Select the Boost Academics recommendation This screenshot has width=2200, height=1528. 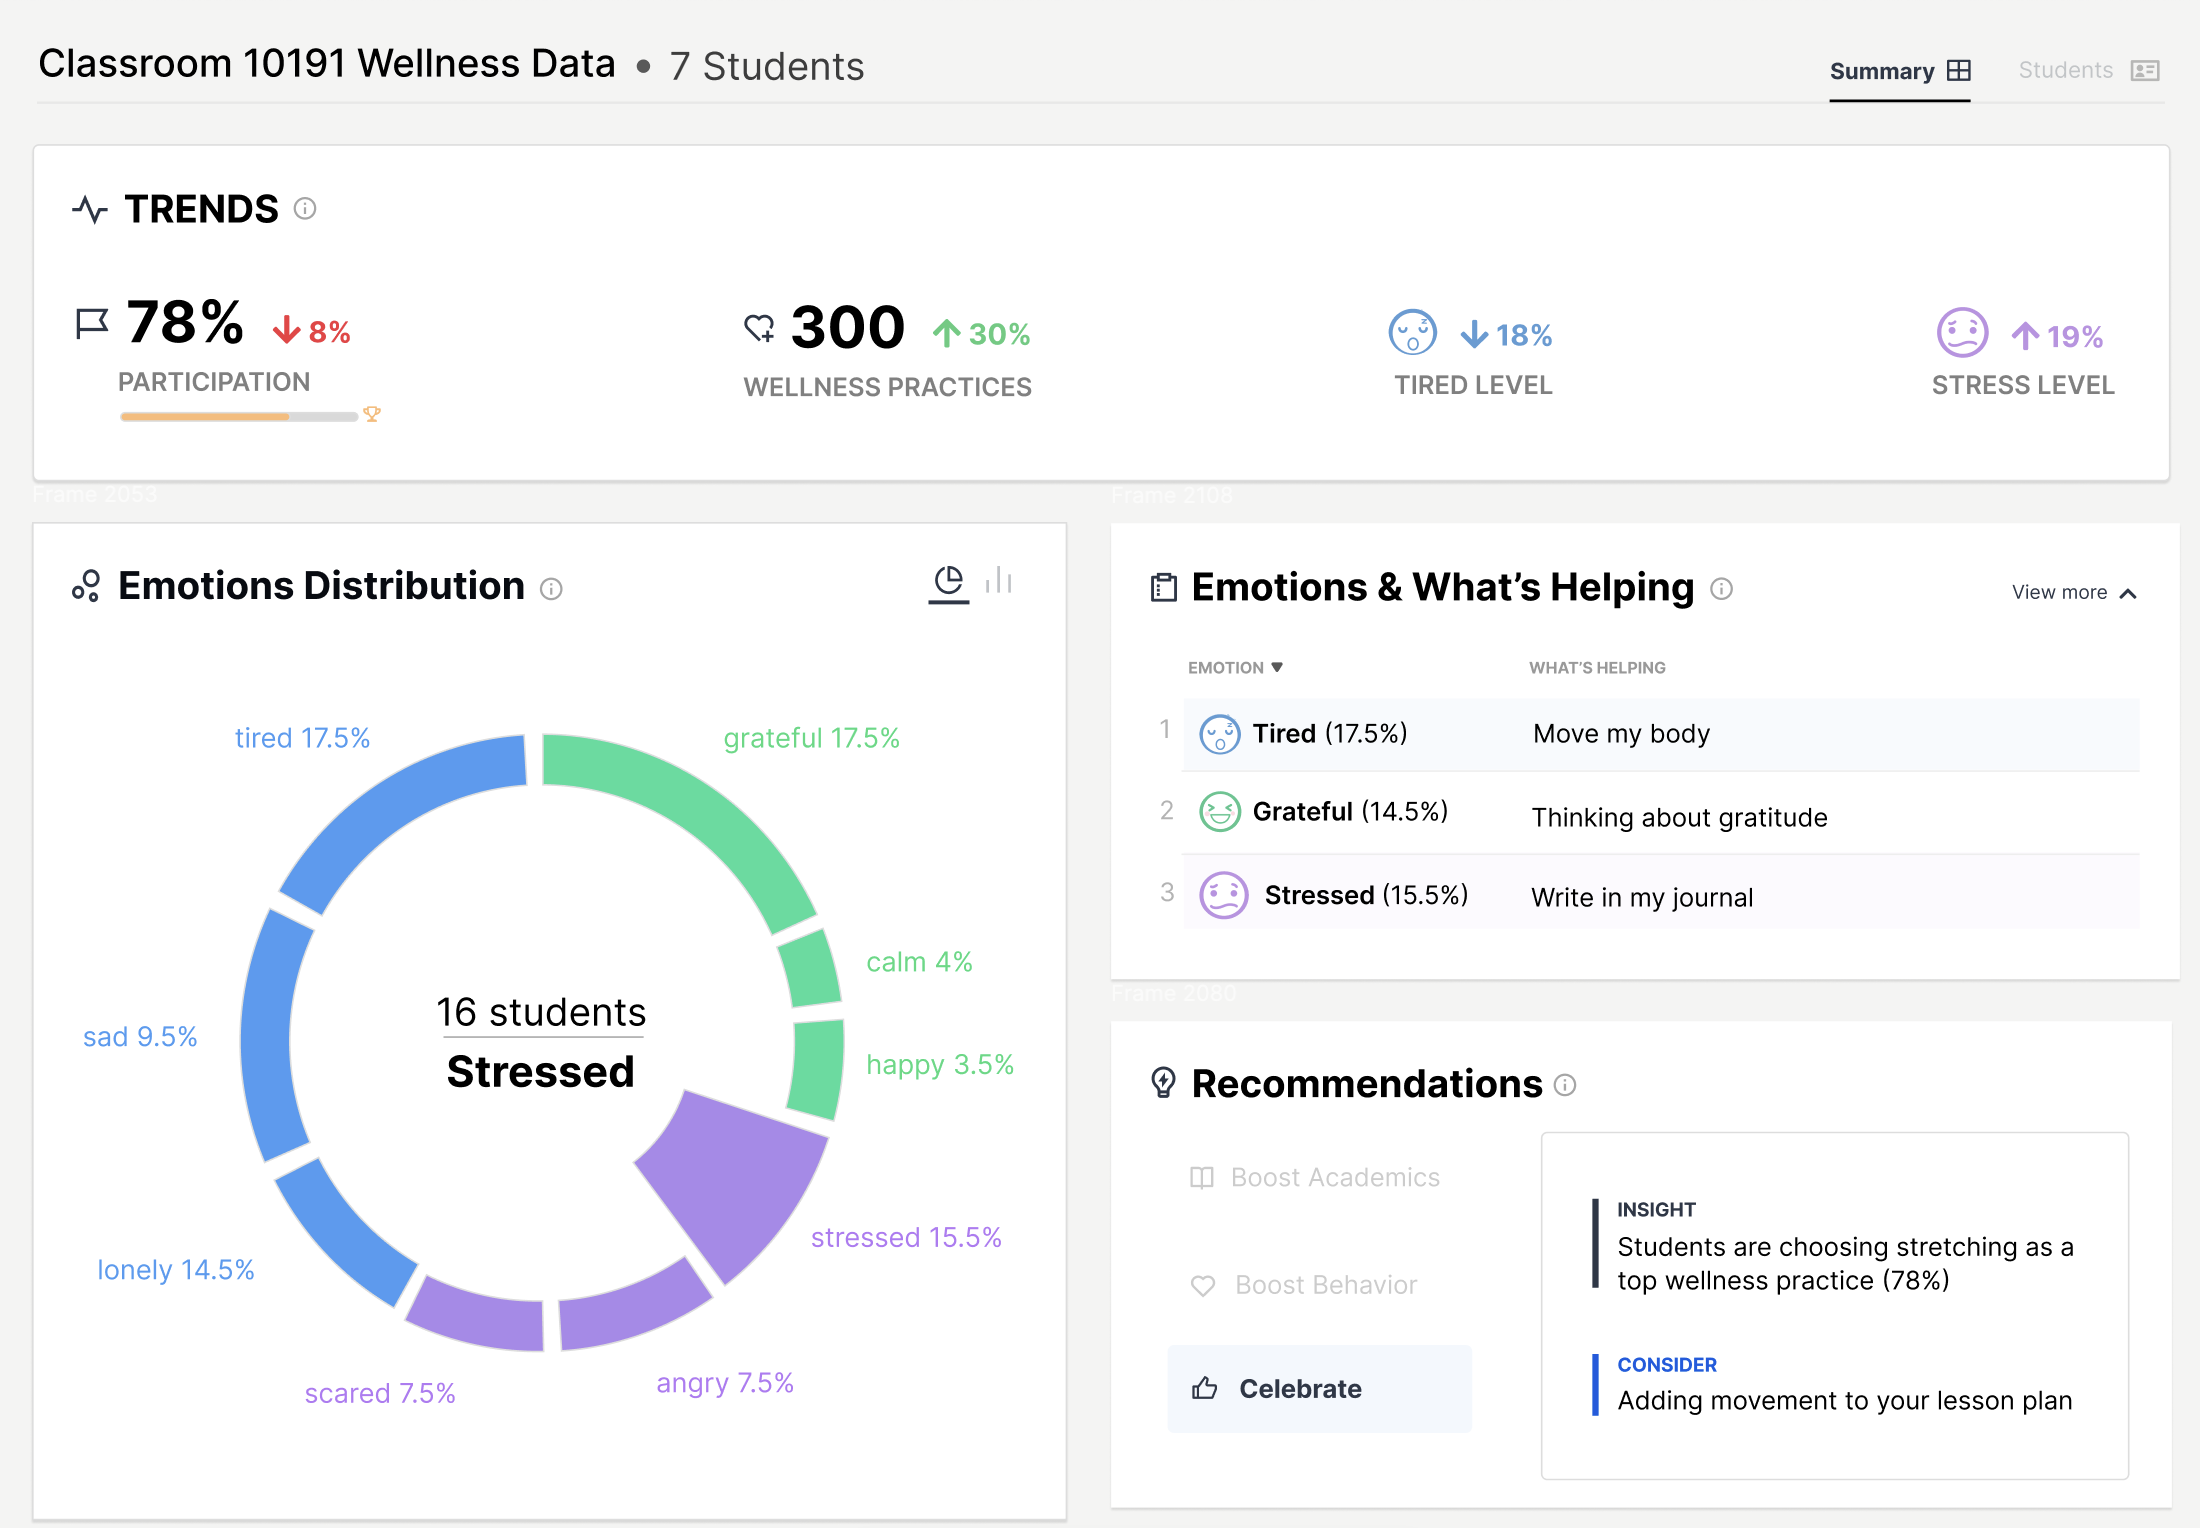pos(1316,1177)
